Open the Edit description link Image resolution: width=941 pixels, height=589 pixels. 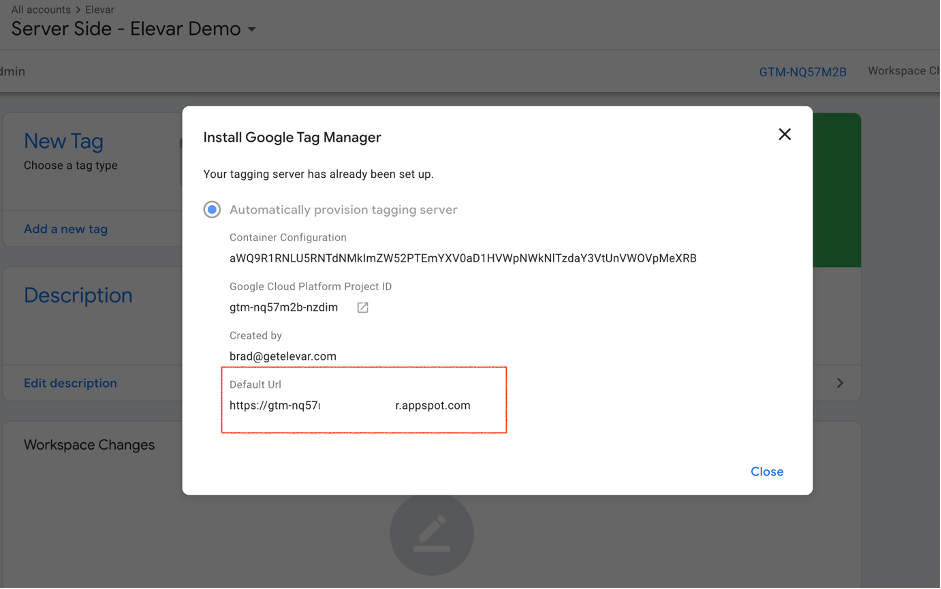(x=70, y=383)
